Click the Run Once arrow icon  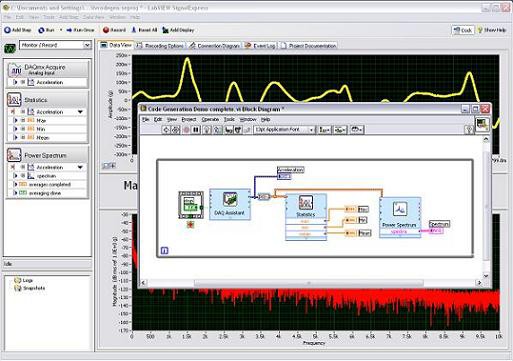coord(69,30)
